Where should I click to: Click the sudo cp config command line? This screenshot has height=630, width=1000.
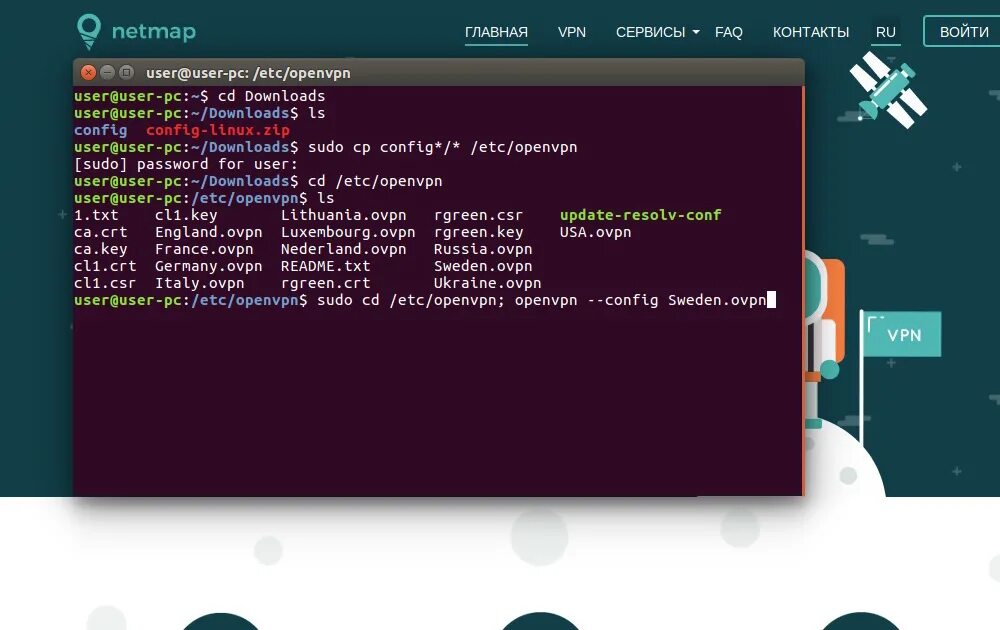(x=443, y=147)
